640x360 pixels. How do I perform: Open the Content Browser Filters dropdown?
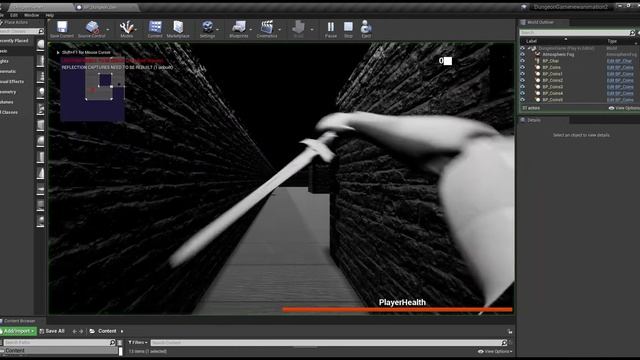tap(138, 342)
